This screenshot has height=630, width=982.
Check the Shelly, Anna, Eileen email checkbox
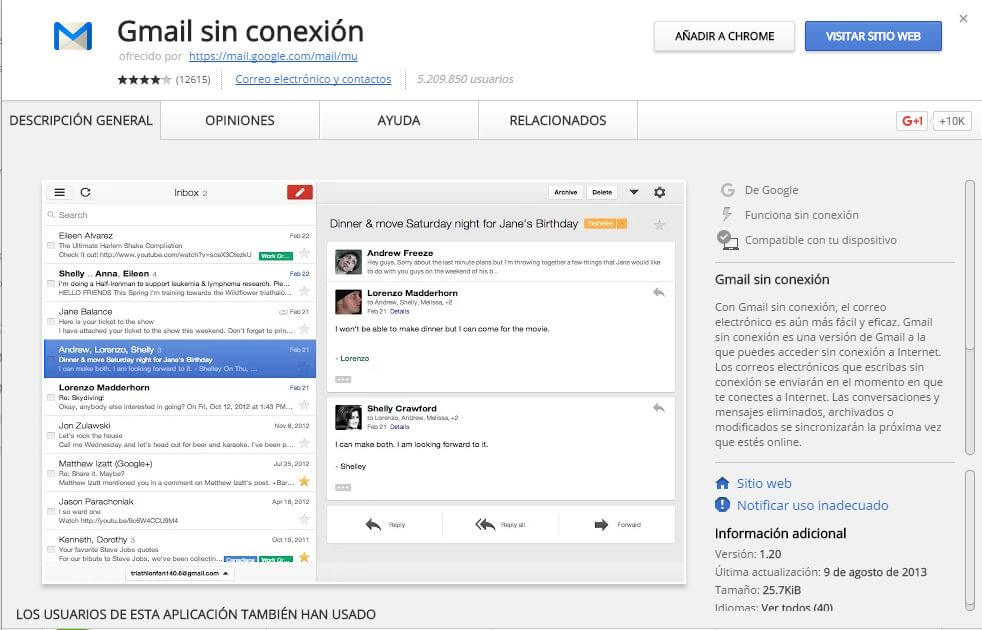[51, 284]
